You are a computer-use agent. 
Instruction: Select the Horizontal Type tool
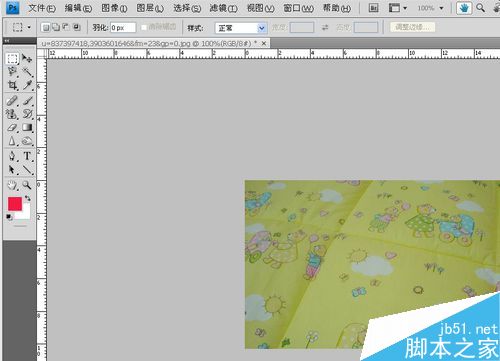point(27,156)
